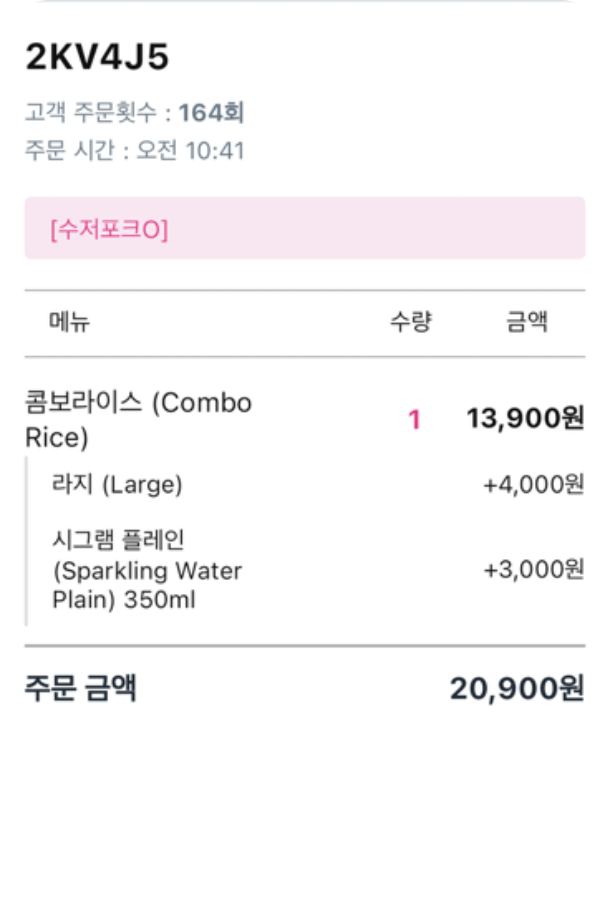Click the 수량 column header
This screenshot has height=898, width=610.
(x=410, y=322)
